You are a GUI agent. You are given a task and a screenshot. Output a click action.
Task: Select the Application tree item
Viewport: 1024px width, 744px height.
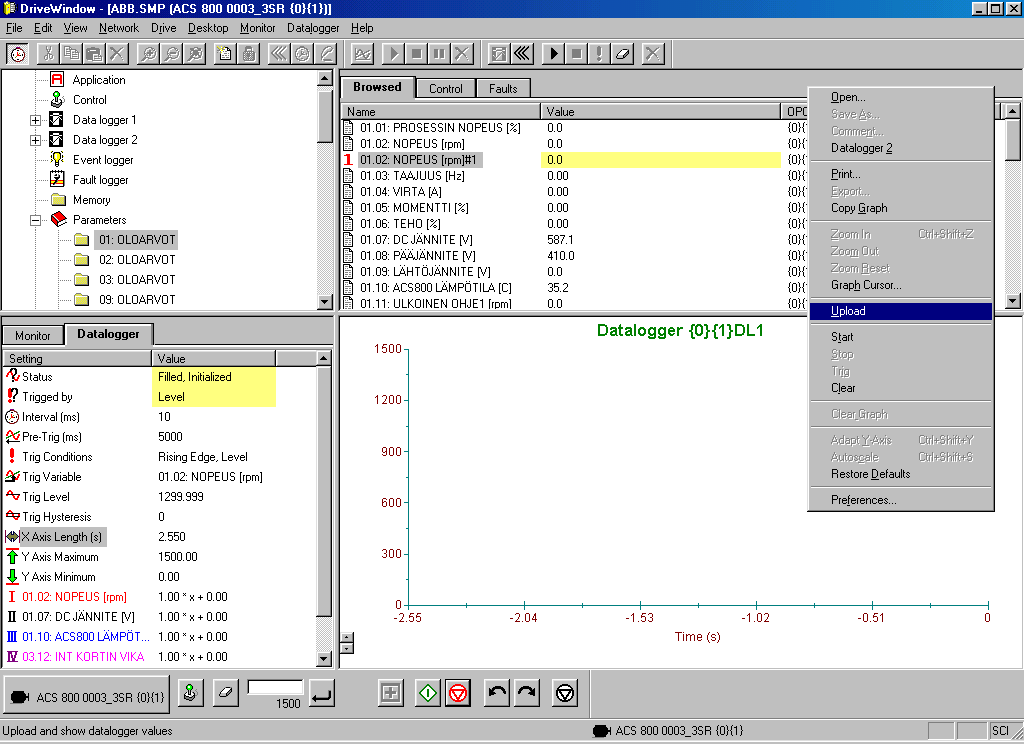pos(99,80)
